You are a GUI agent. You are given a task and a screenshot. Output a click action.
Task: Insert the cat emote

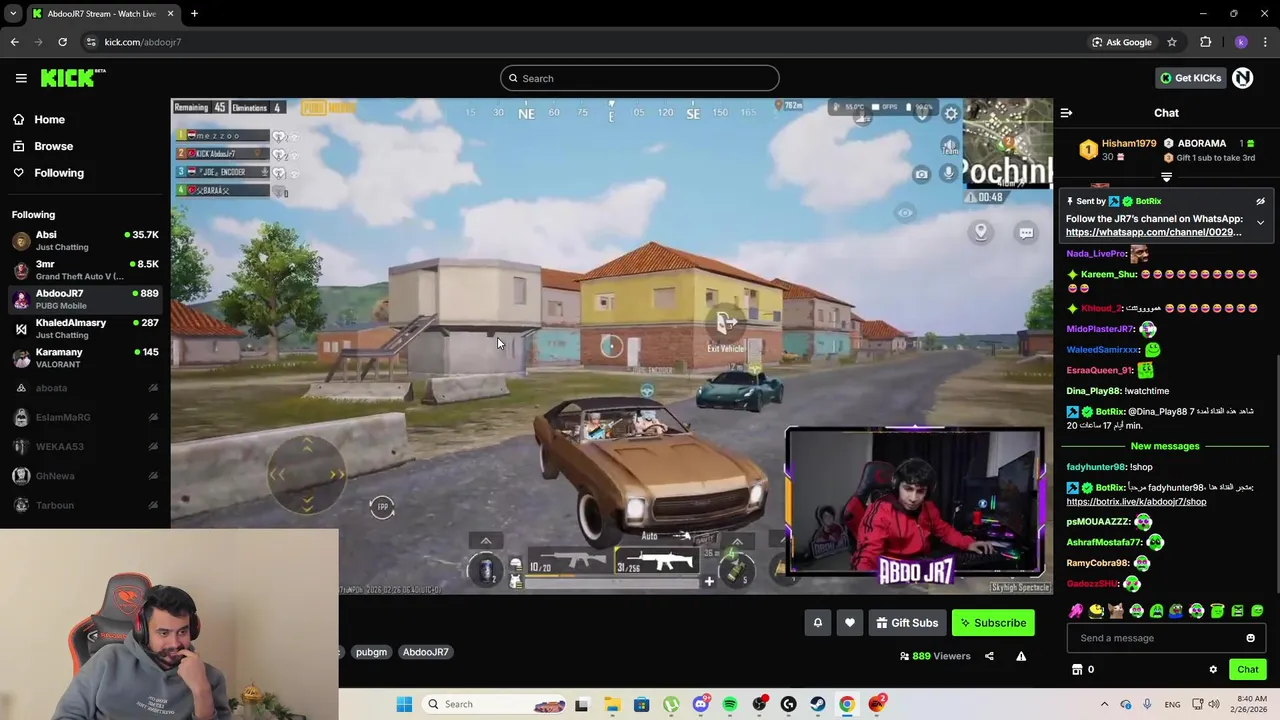[x=1116, y=611]
